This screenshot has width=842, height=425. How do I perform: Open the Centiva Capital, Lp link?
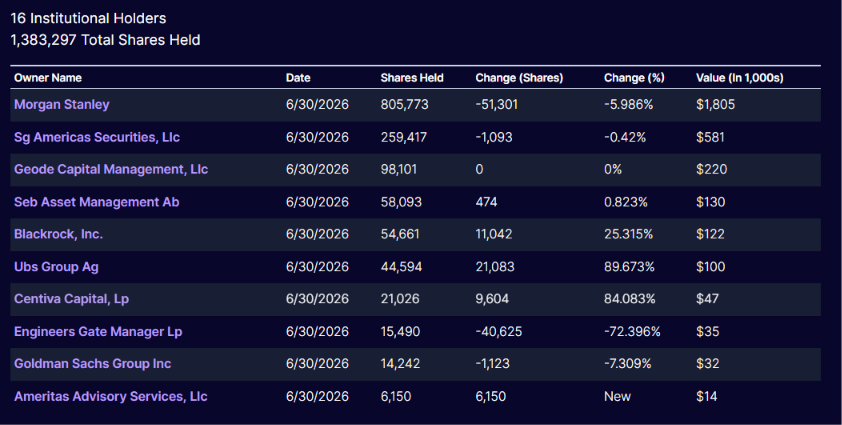coord(71,299)
